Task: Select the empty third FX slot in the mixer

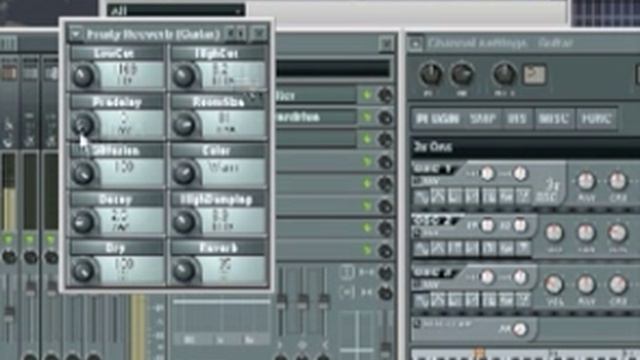Action: click(316, 140)
